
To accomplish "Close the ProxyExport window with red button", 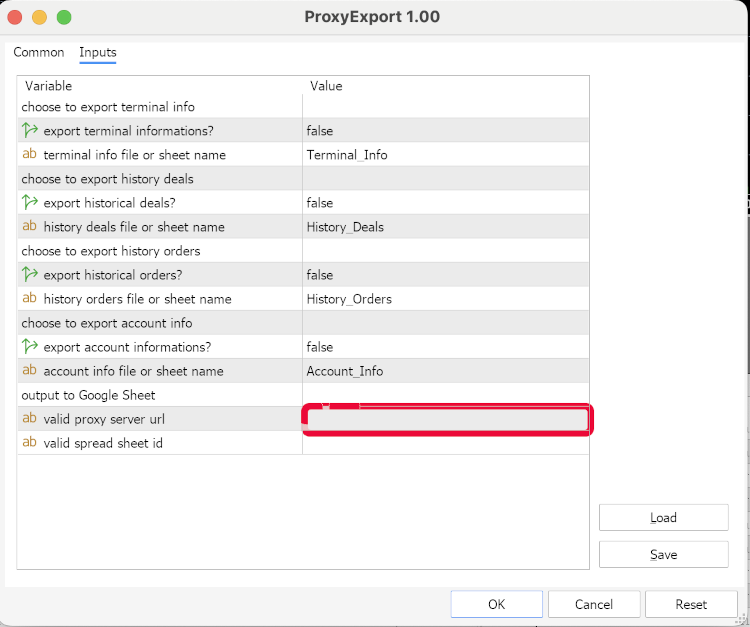I will click(x=15, y=17).
